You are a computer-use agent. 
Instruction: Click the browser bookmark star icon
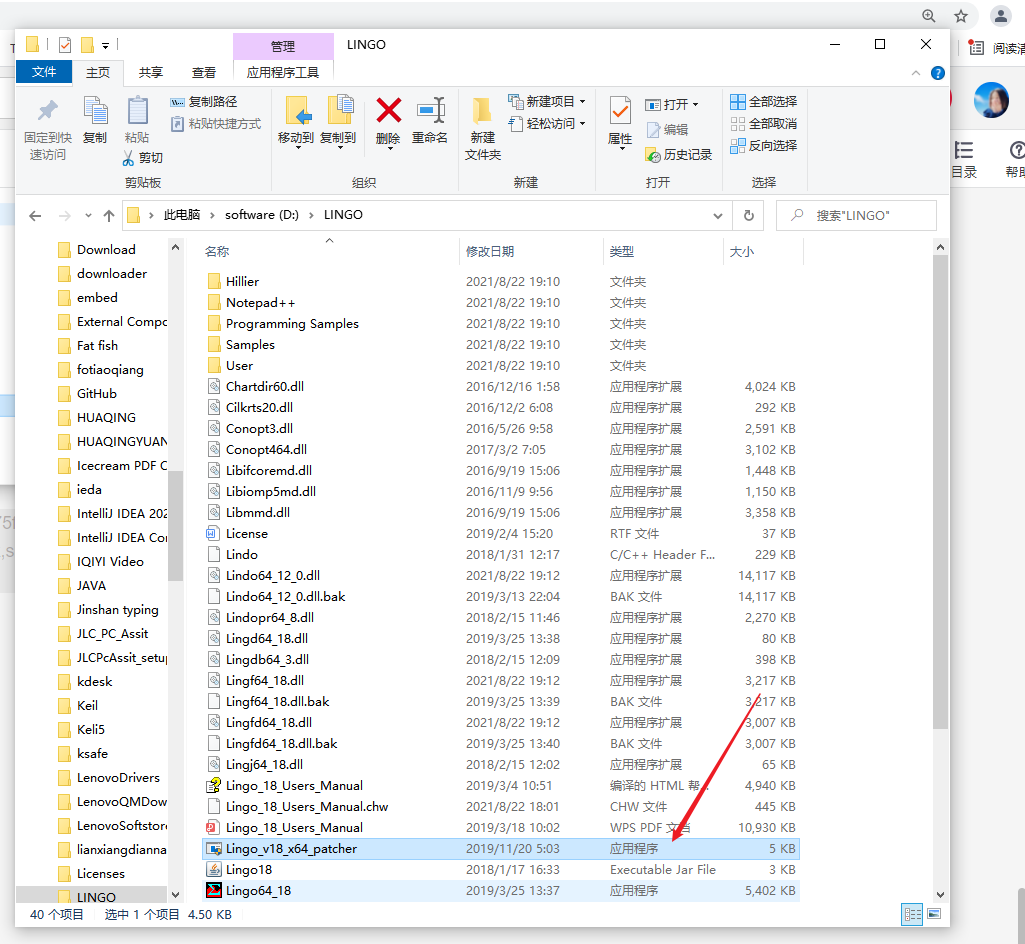[x=960, y=16]
